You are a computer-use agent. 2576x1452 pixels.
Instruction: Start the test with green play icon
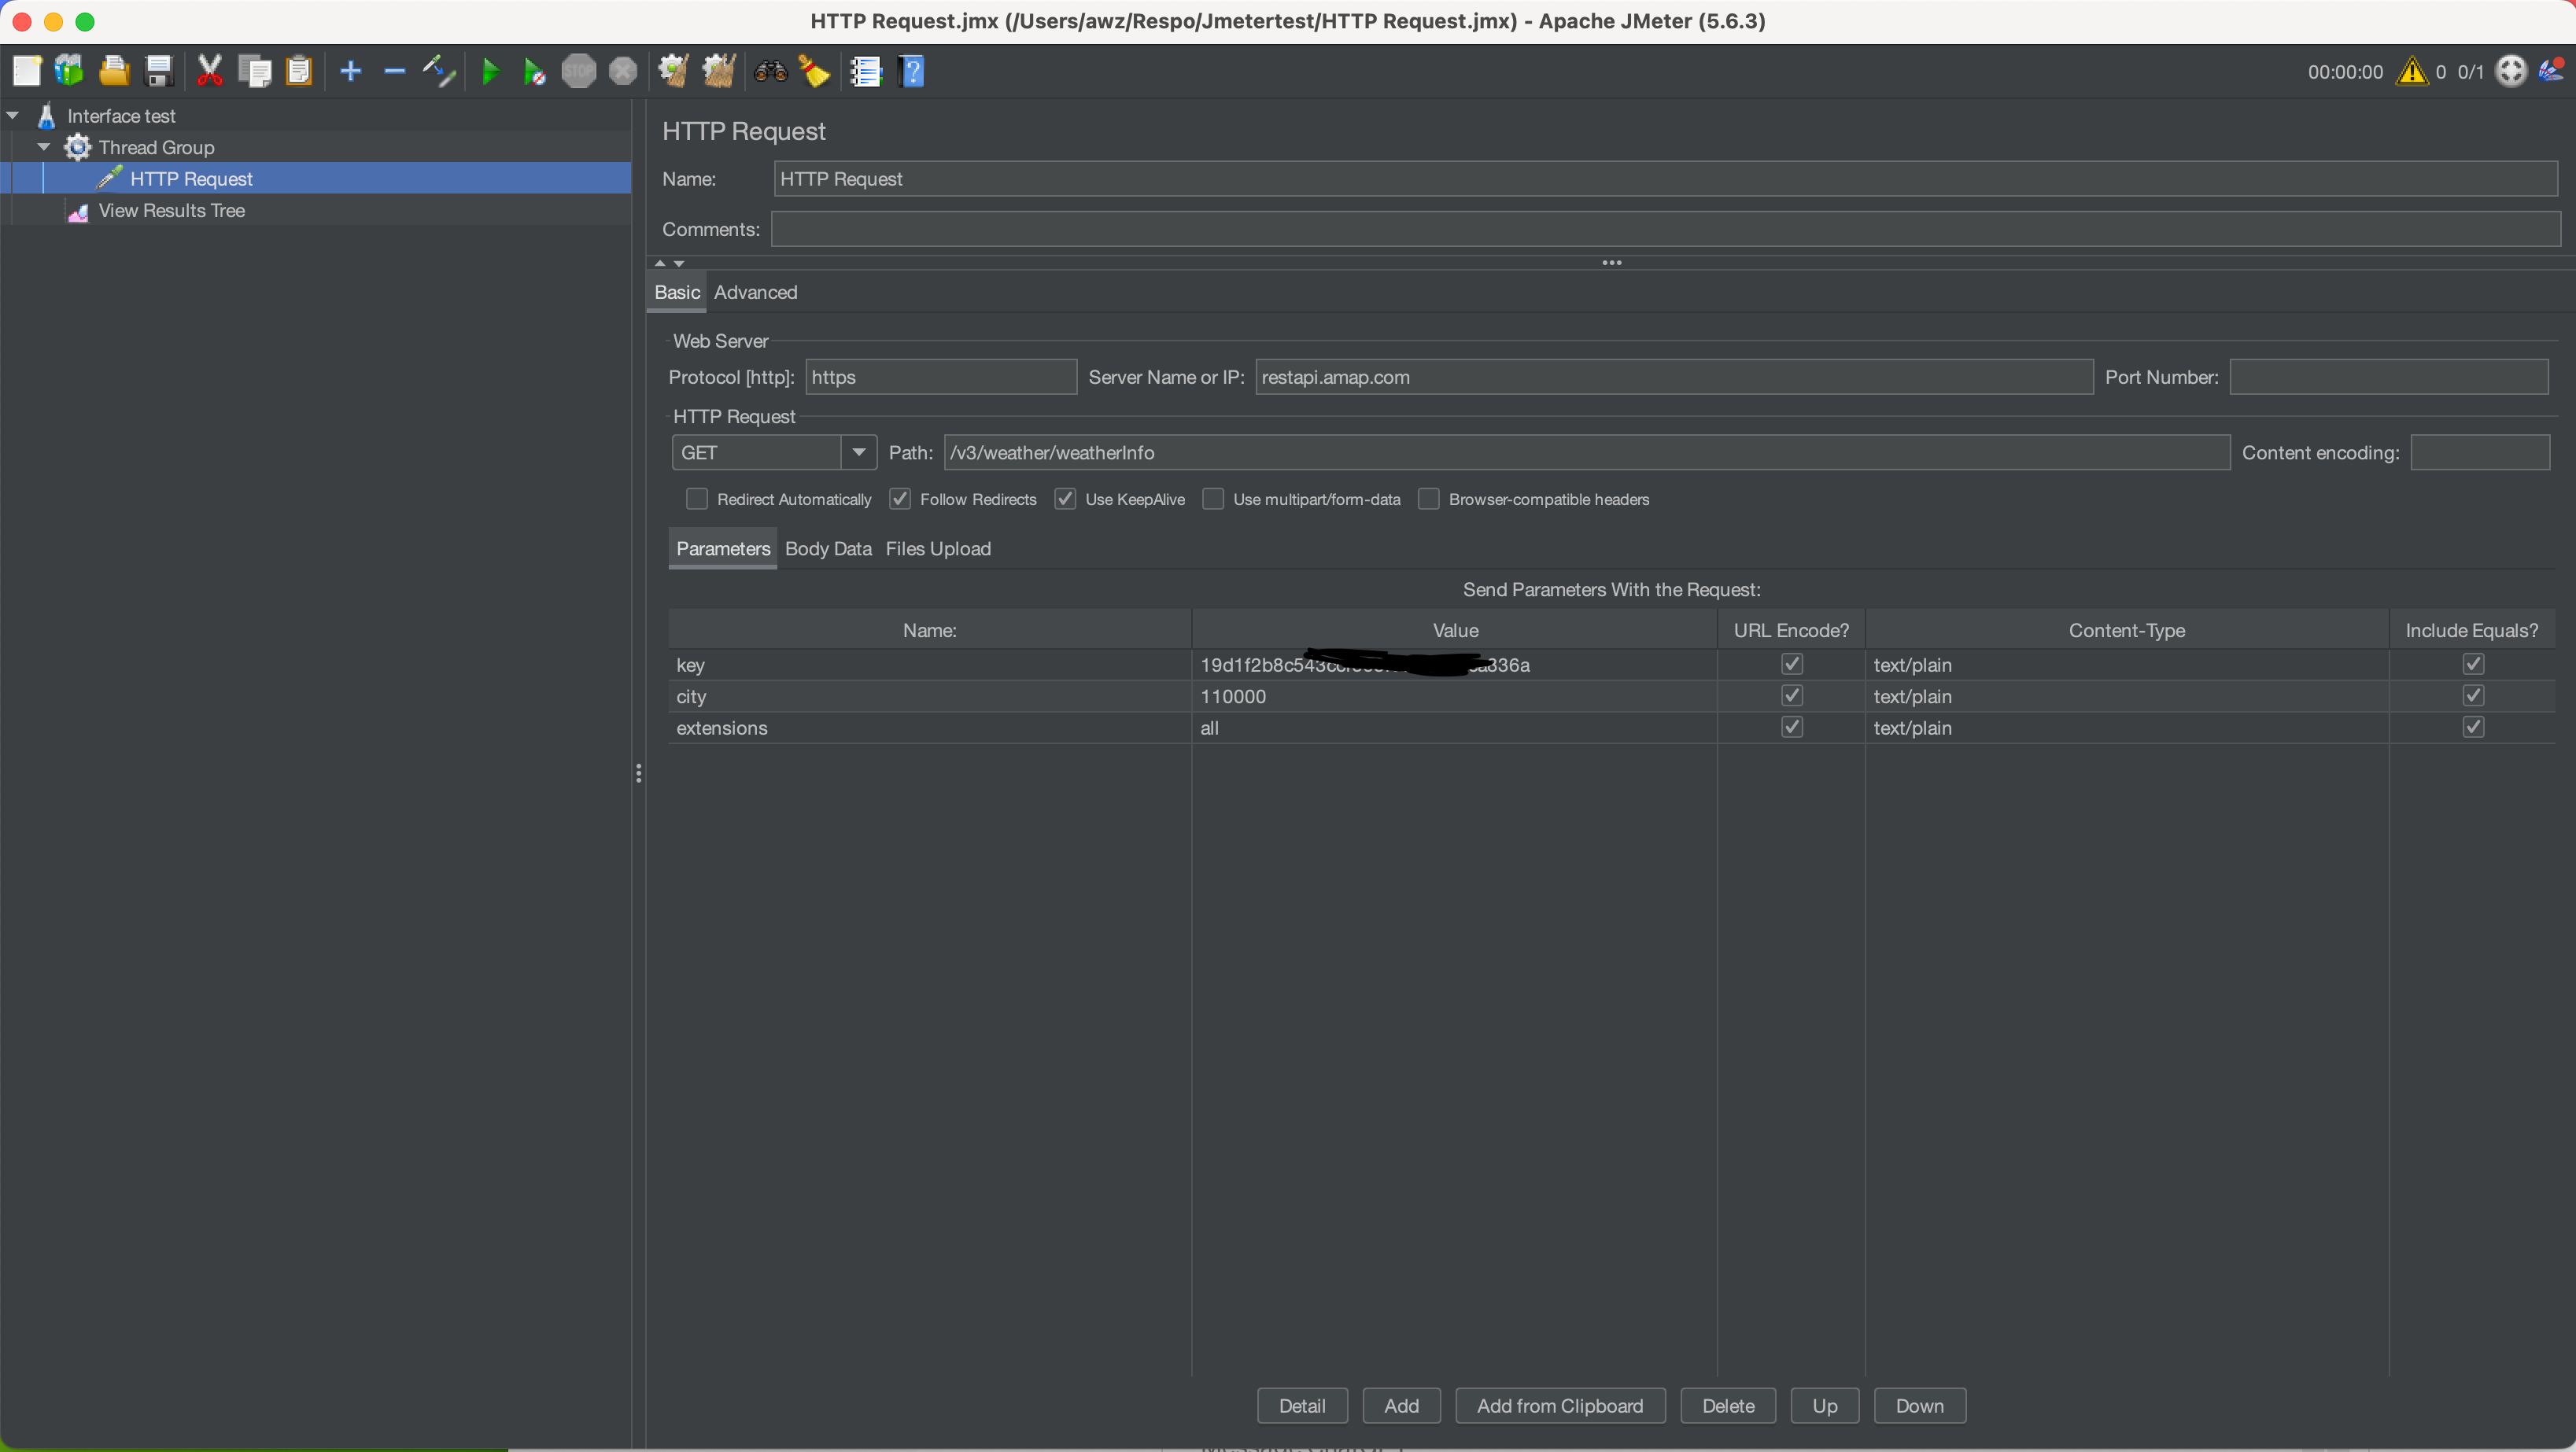click(490, 71)
